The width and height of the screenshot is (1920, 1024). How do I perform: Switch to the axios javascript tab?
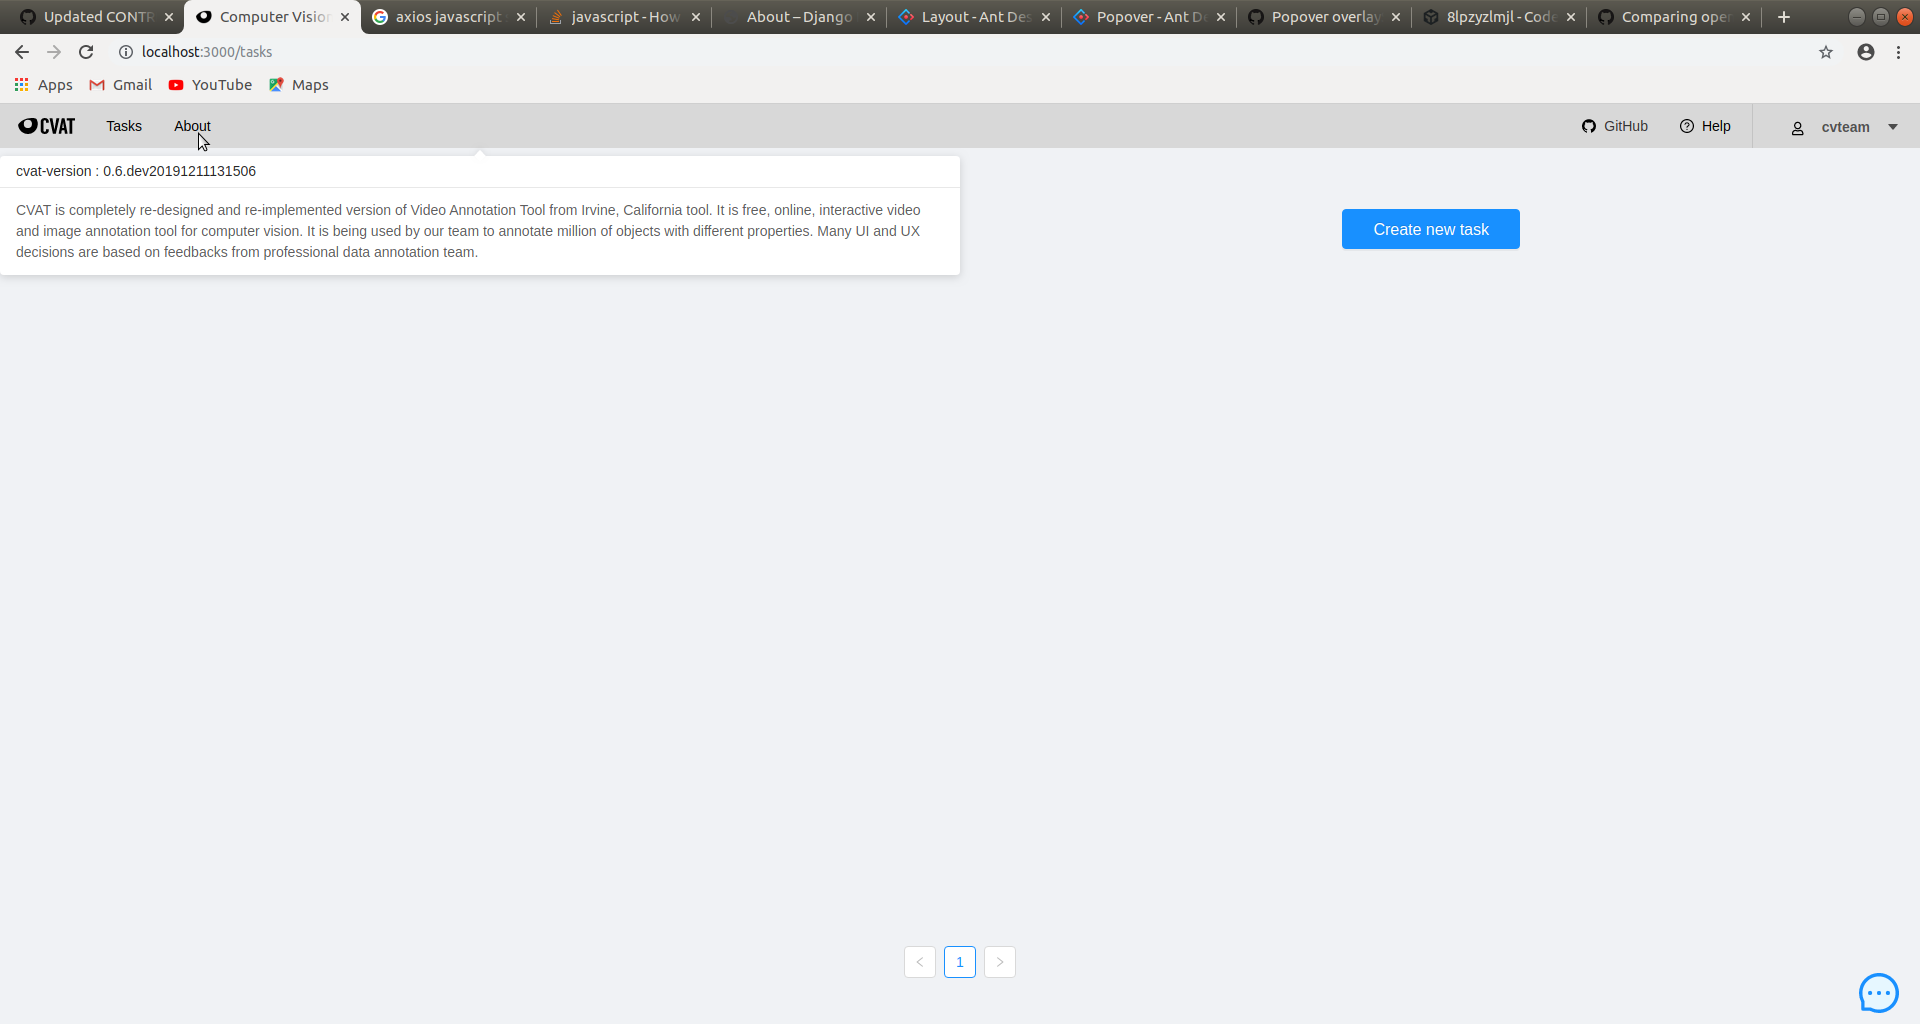pyautogui.click(x=448, y=17)
